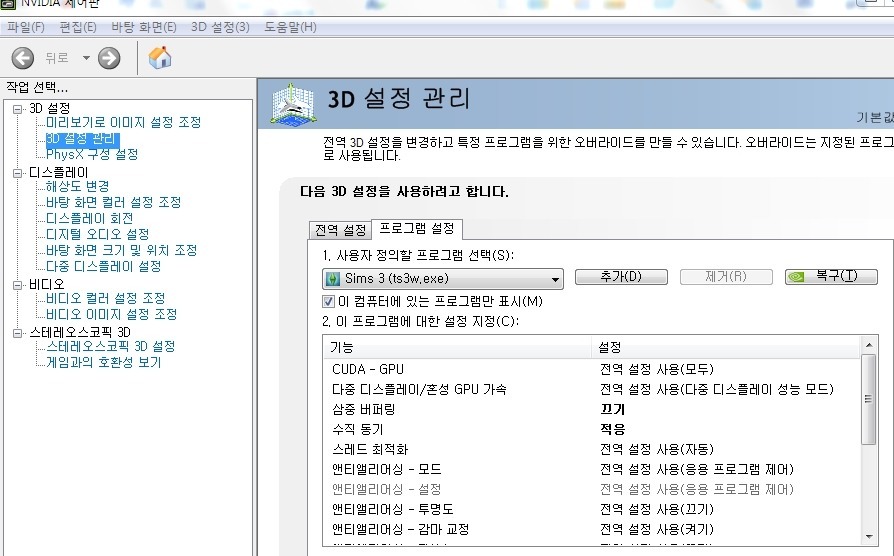Open 스테레오스코픽 3D 설정 tree item

click(x=111, y=346)
